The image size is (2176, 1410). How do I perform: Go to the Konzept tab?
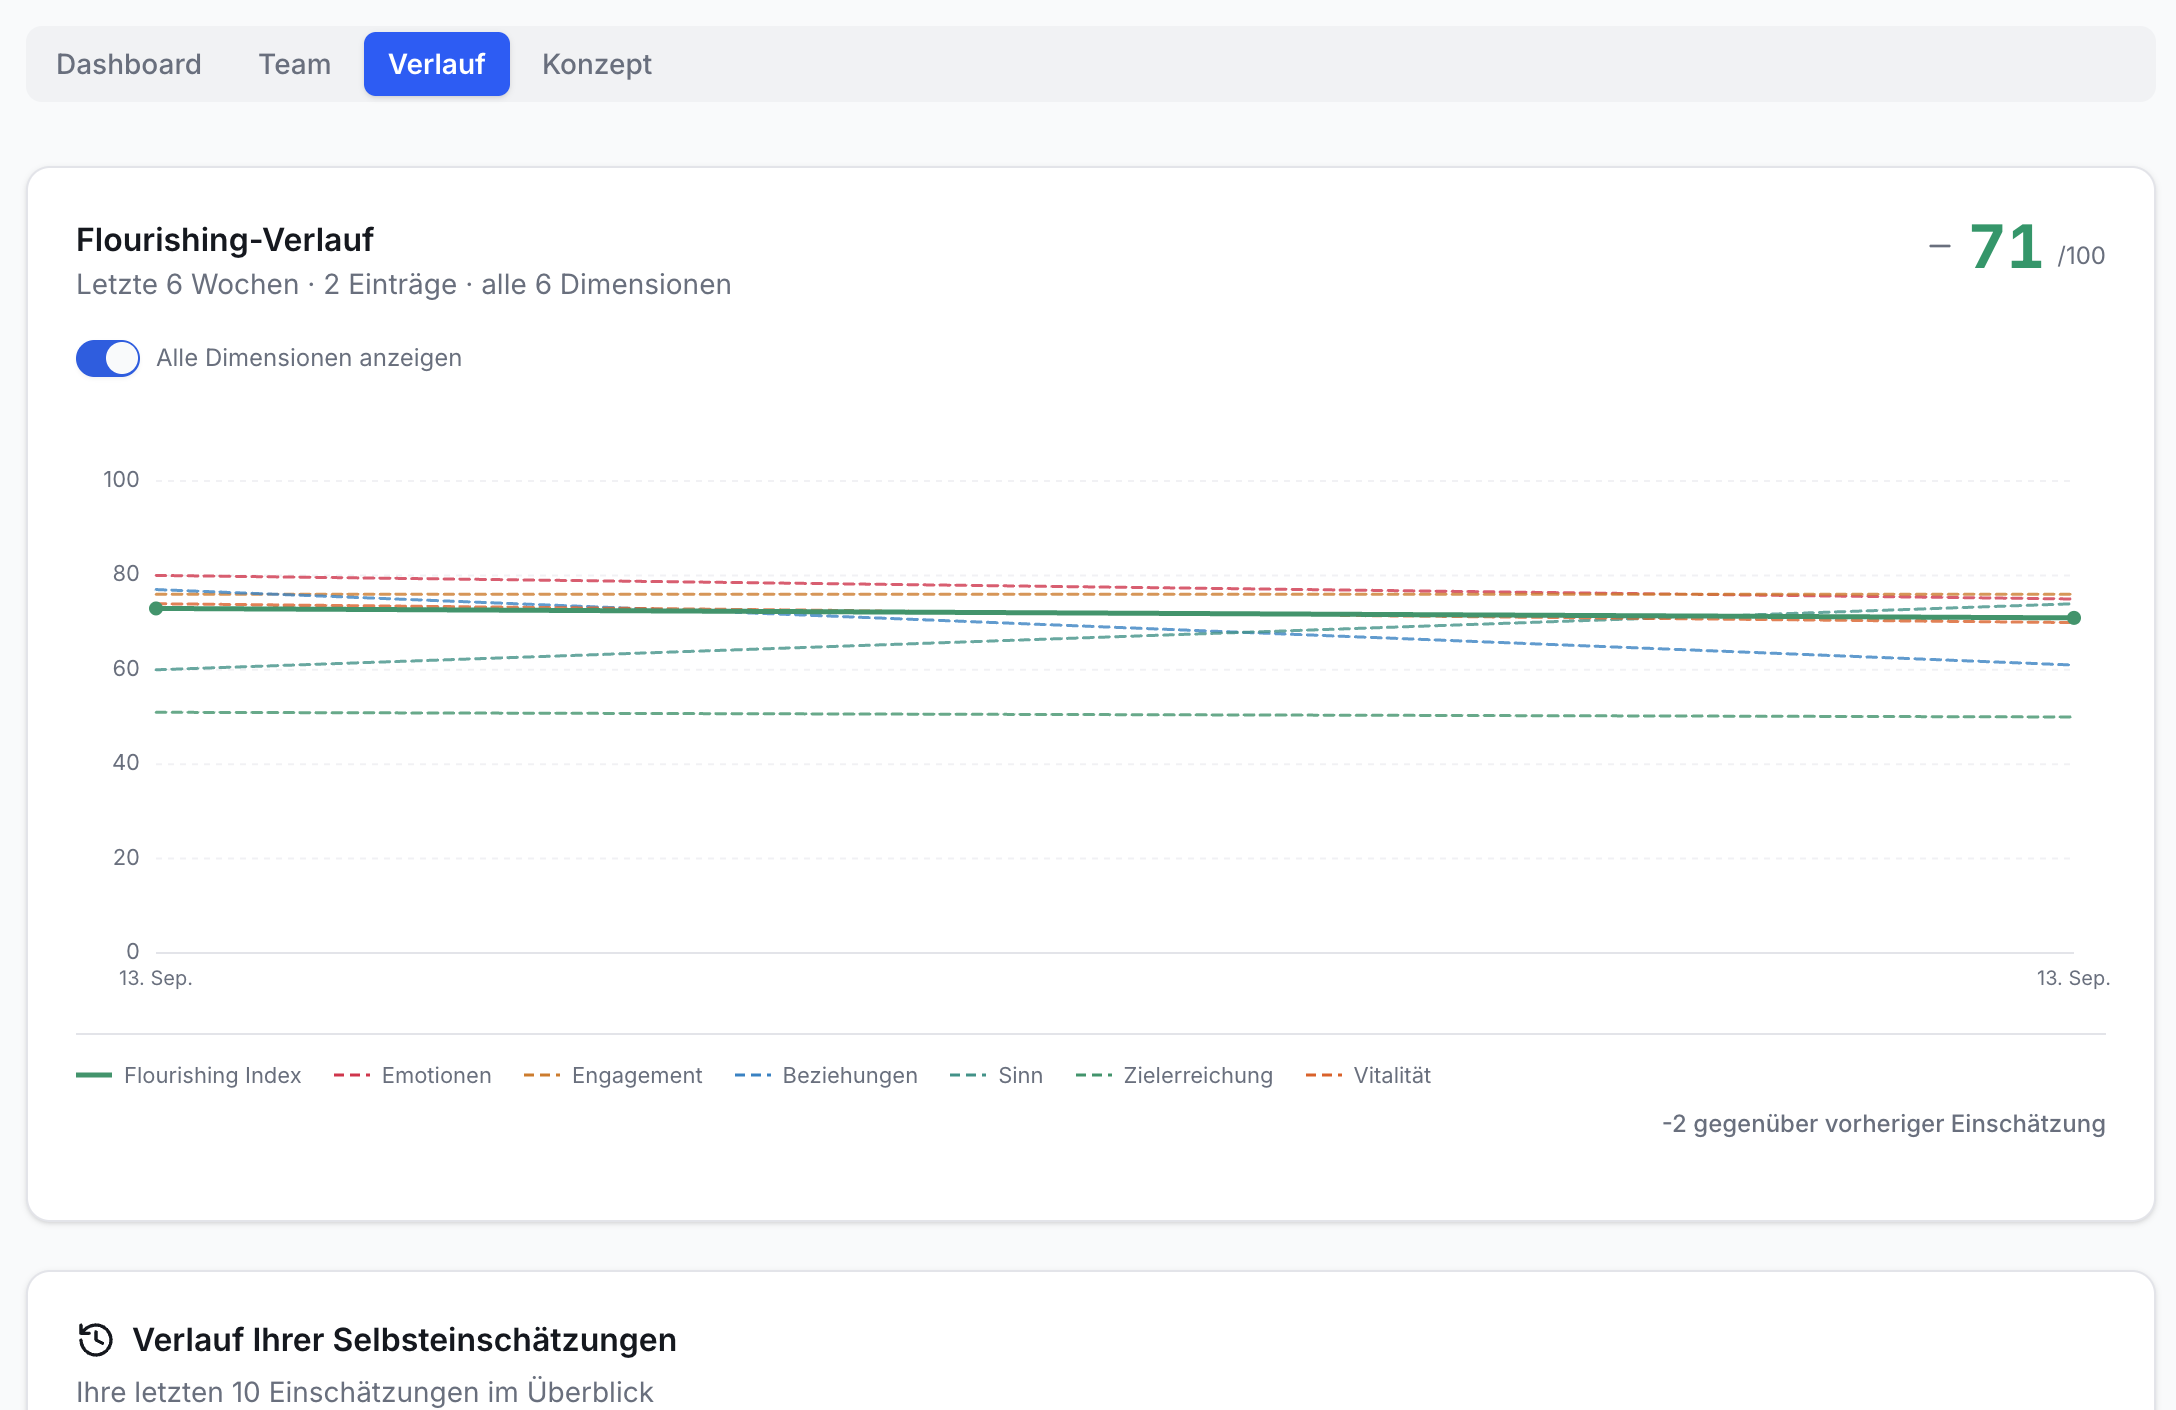tap(597, 64)
